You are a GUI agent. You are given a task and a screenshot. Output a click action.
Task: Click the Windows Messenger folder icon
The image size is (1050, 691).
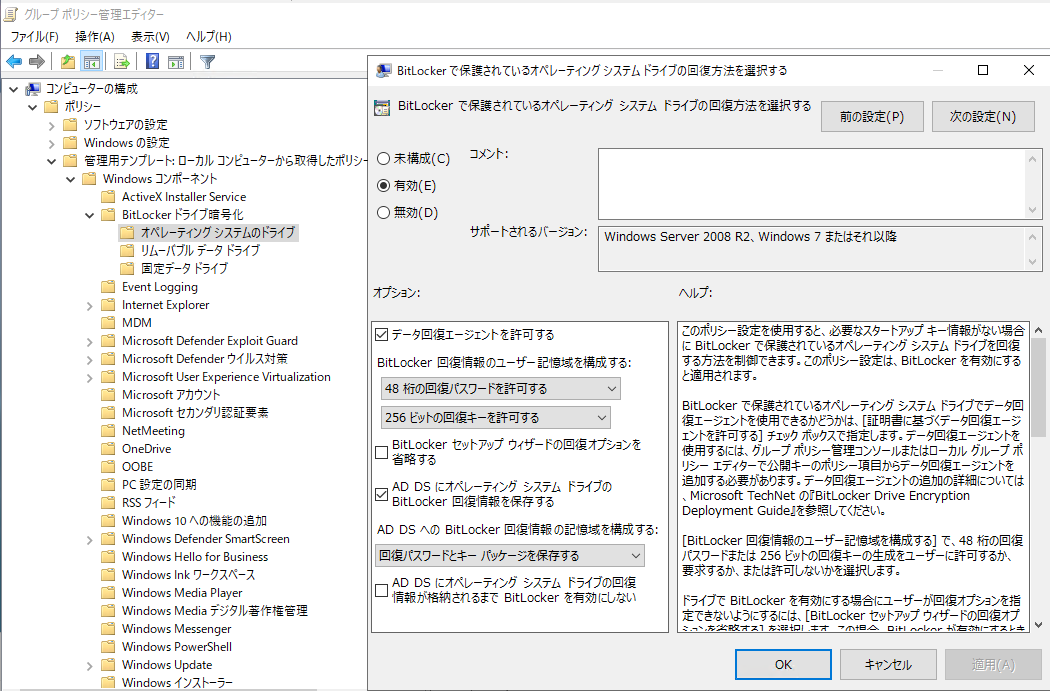pos(108,629)
